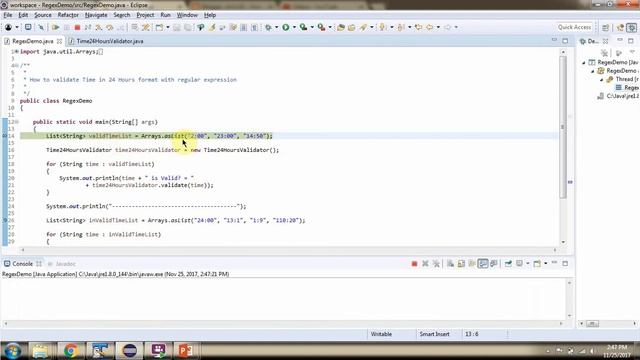The width and height of the screenshot is (640, 360).
Task: Open the Back navigation history dropdown arrow
Action: (438, 27)
